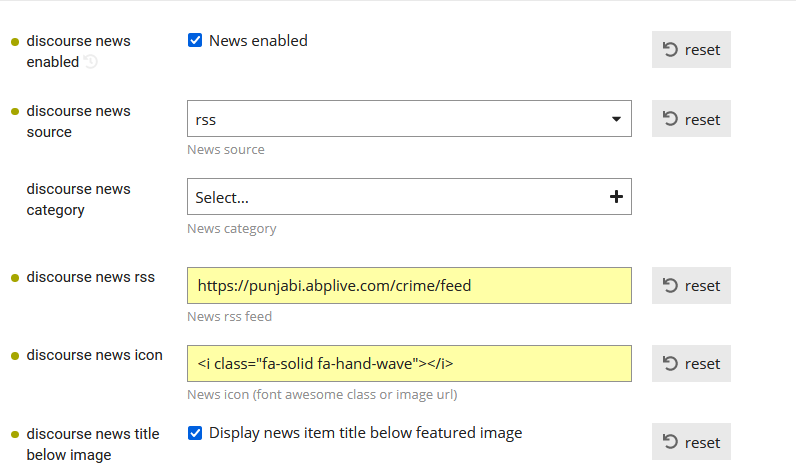Reset the discourse news rss setting
This screenshot has height=473, width=796.
(x=691, y=286)
